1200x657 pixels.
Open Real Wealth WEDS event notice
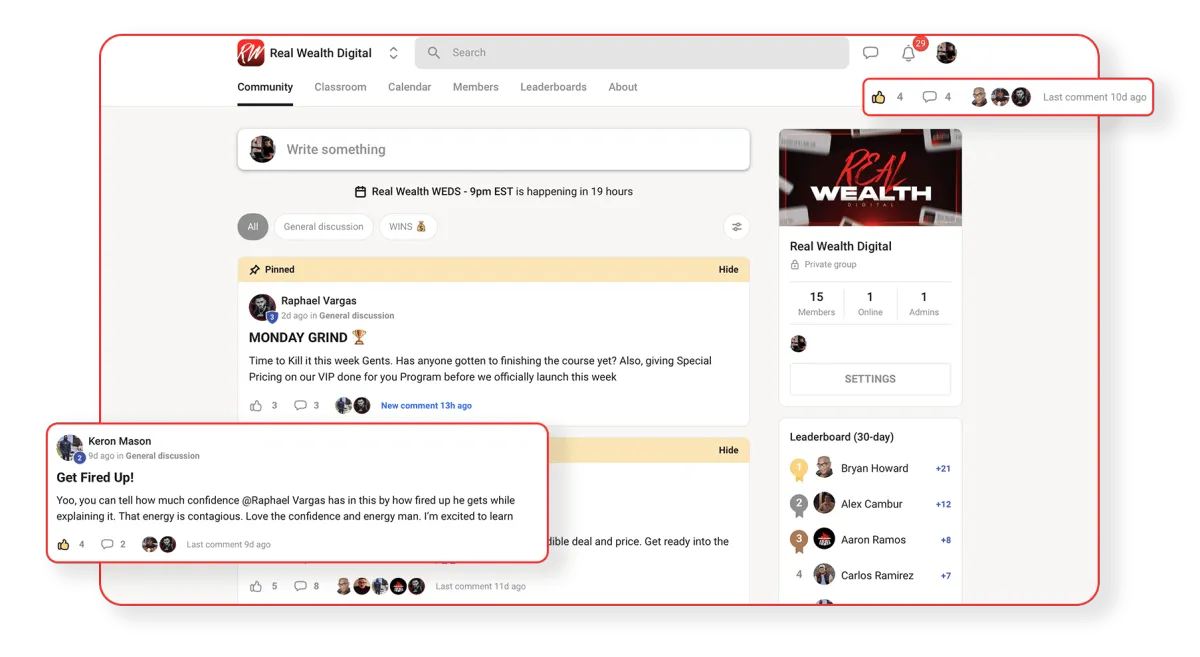pos(502,191)
